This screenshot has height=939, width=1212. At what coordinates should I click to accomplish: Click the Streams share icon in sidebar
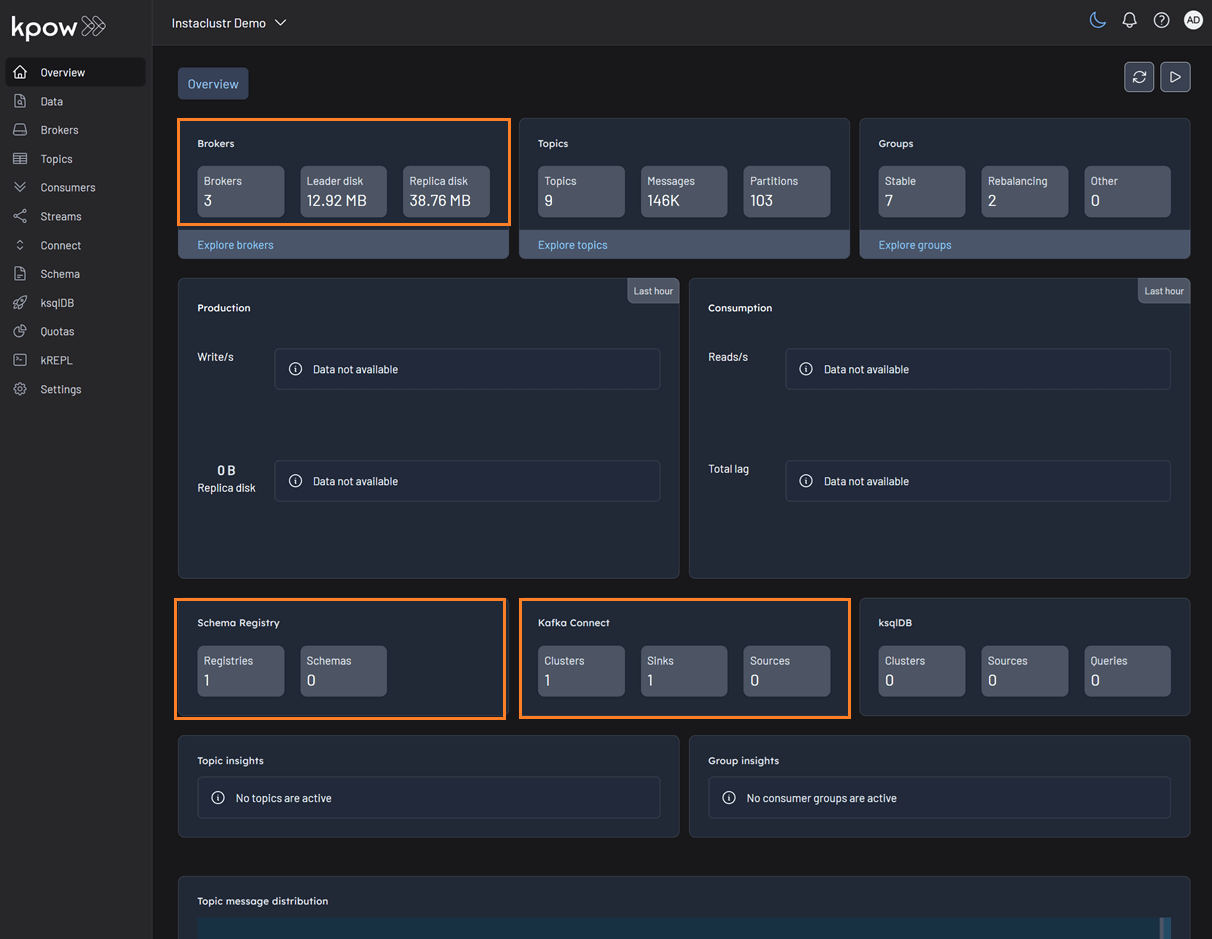[20, 216]
